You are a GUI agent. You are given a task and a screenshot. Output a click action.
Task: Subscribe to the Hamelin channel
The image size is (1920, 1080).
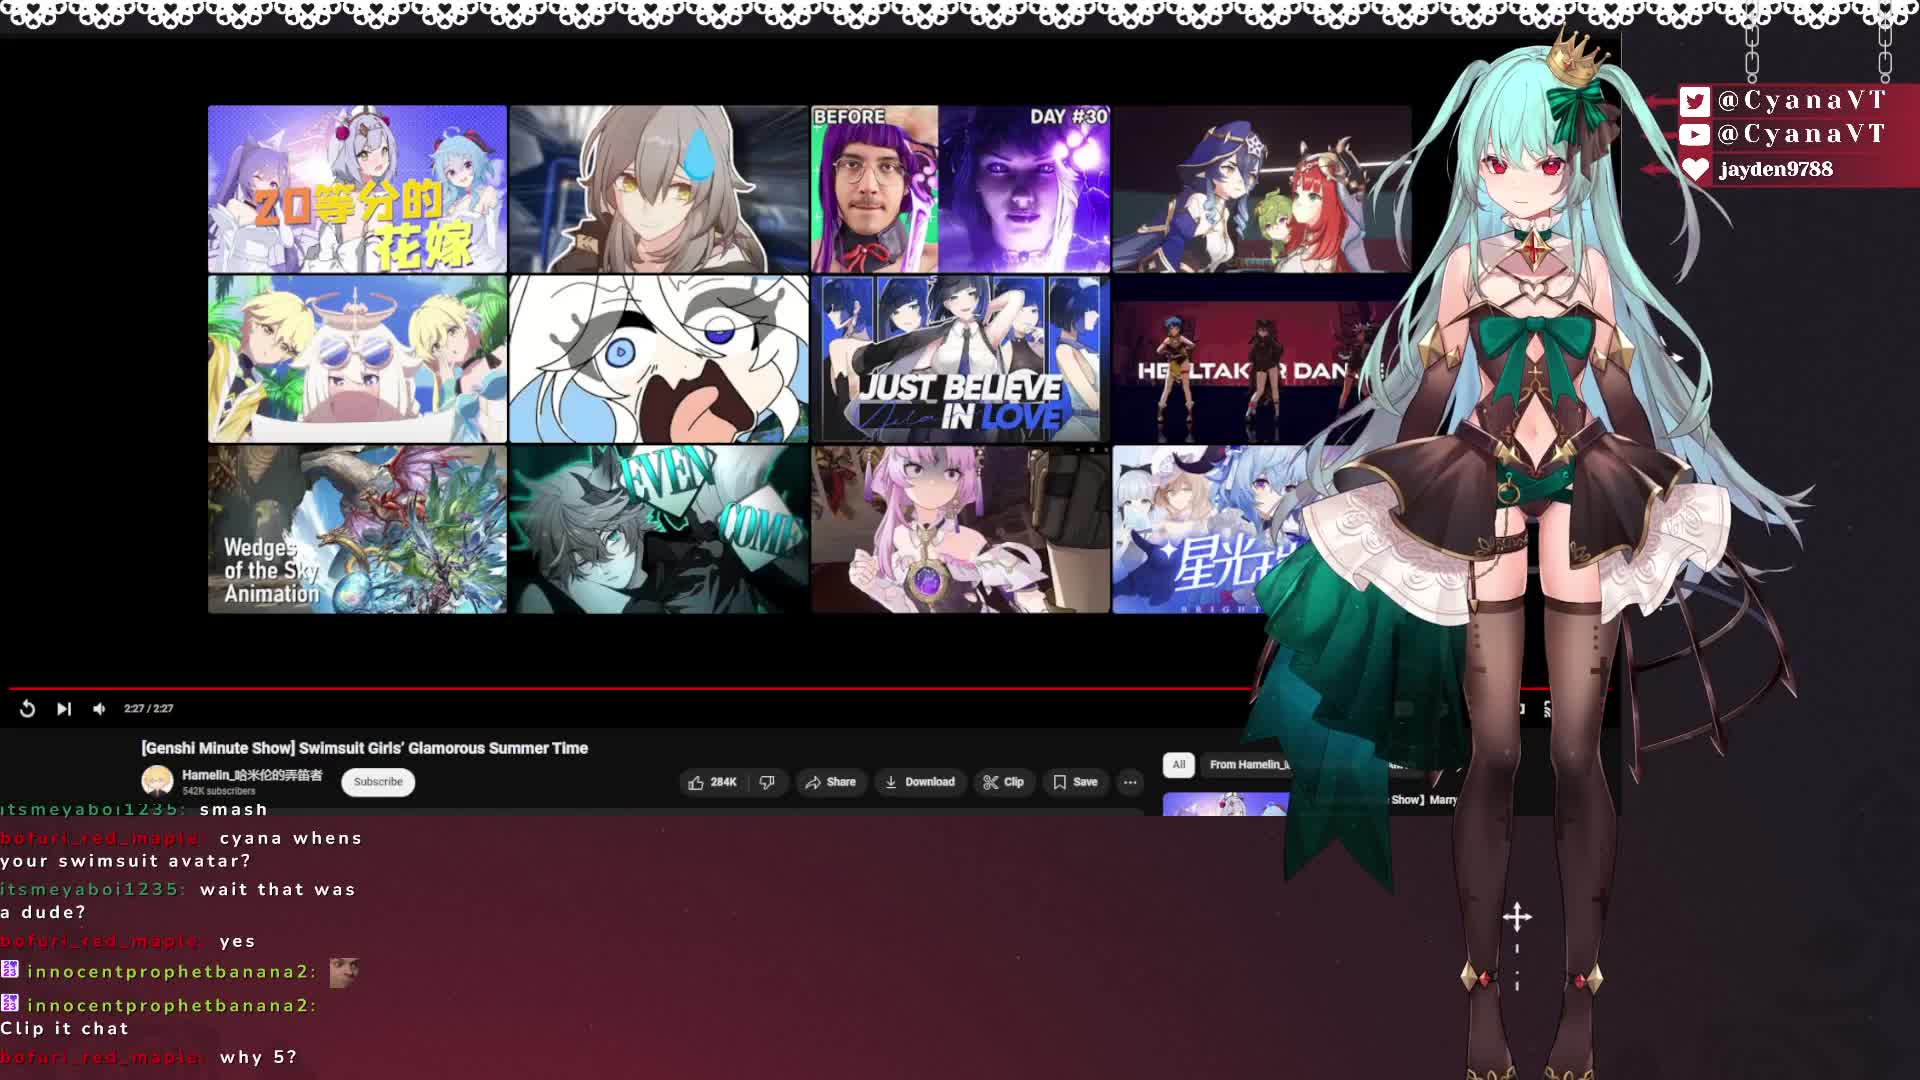(378, 782)
